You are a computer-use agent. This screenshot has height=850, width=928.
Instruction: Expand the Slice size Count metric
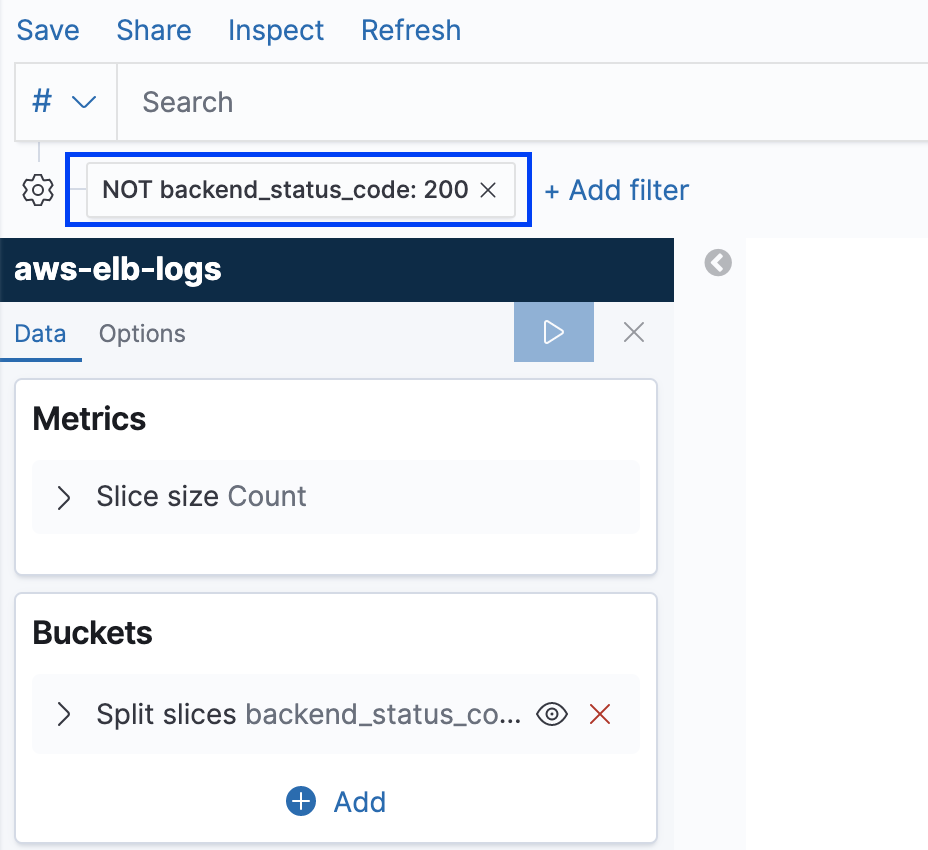click(64, 497)
